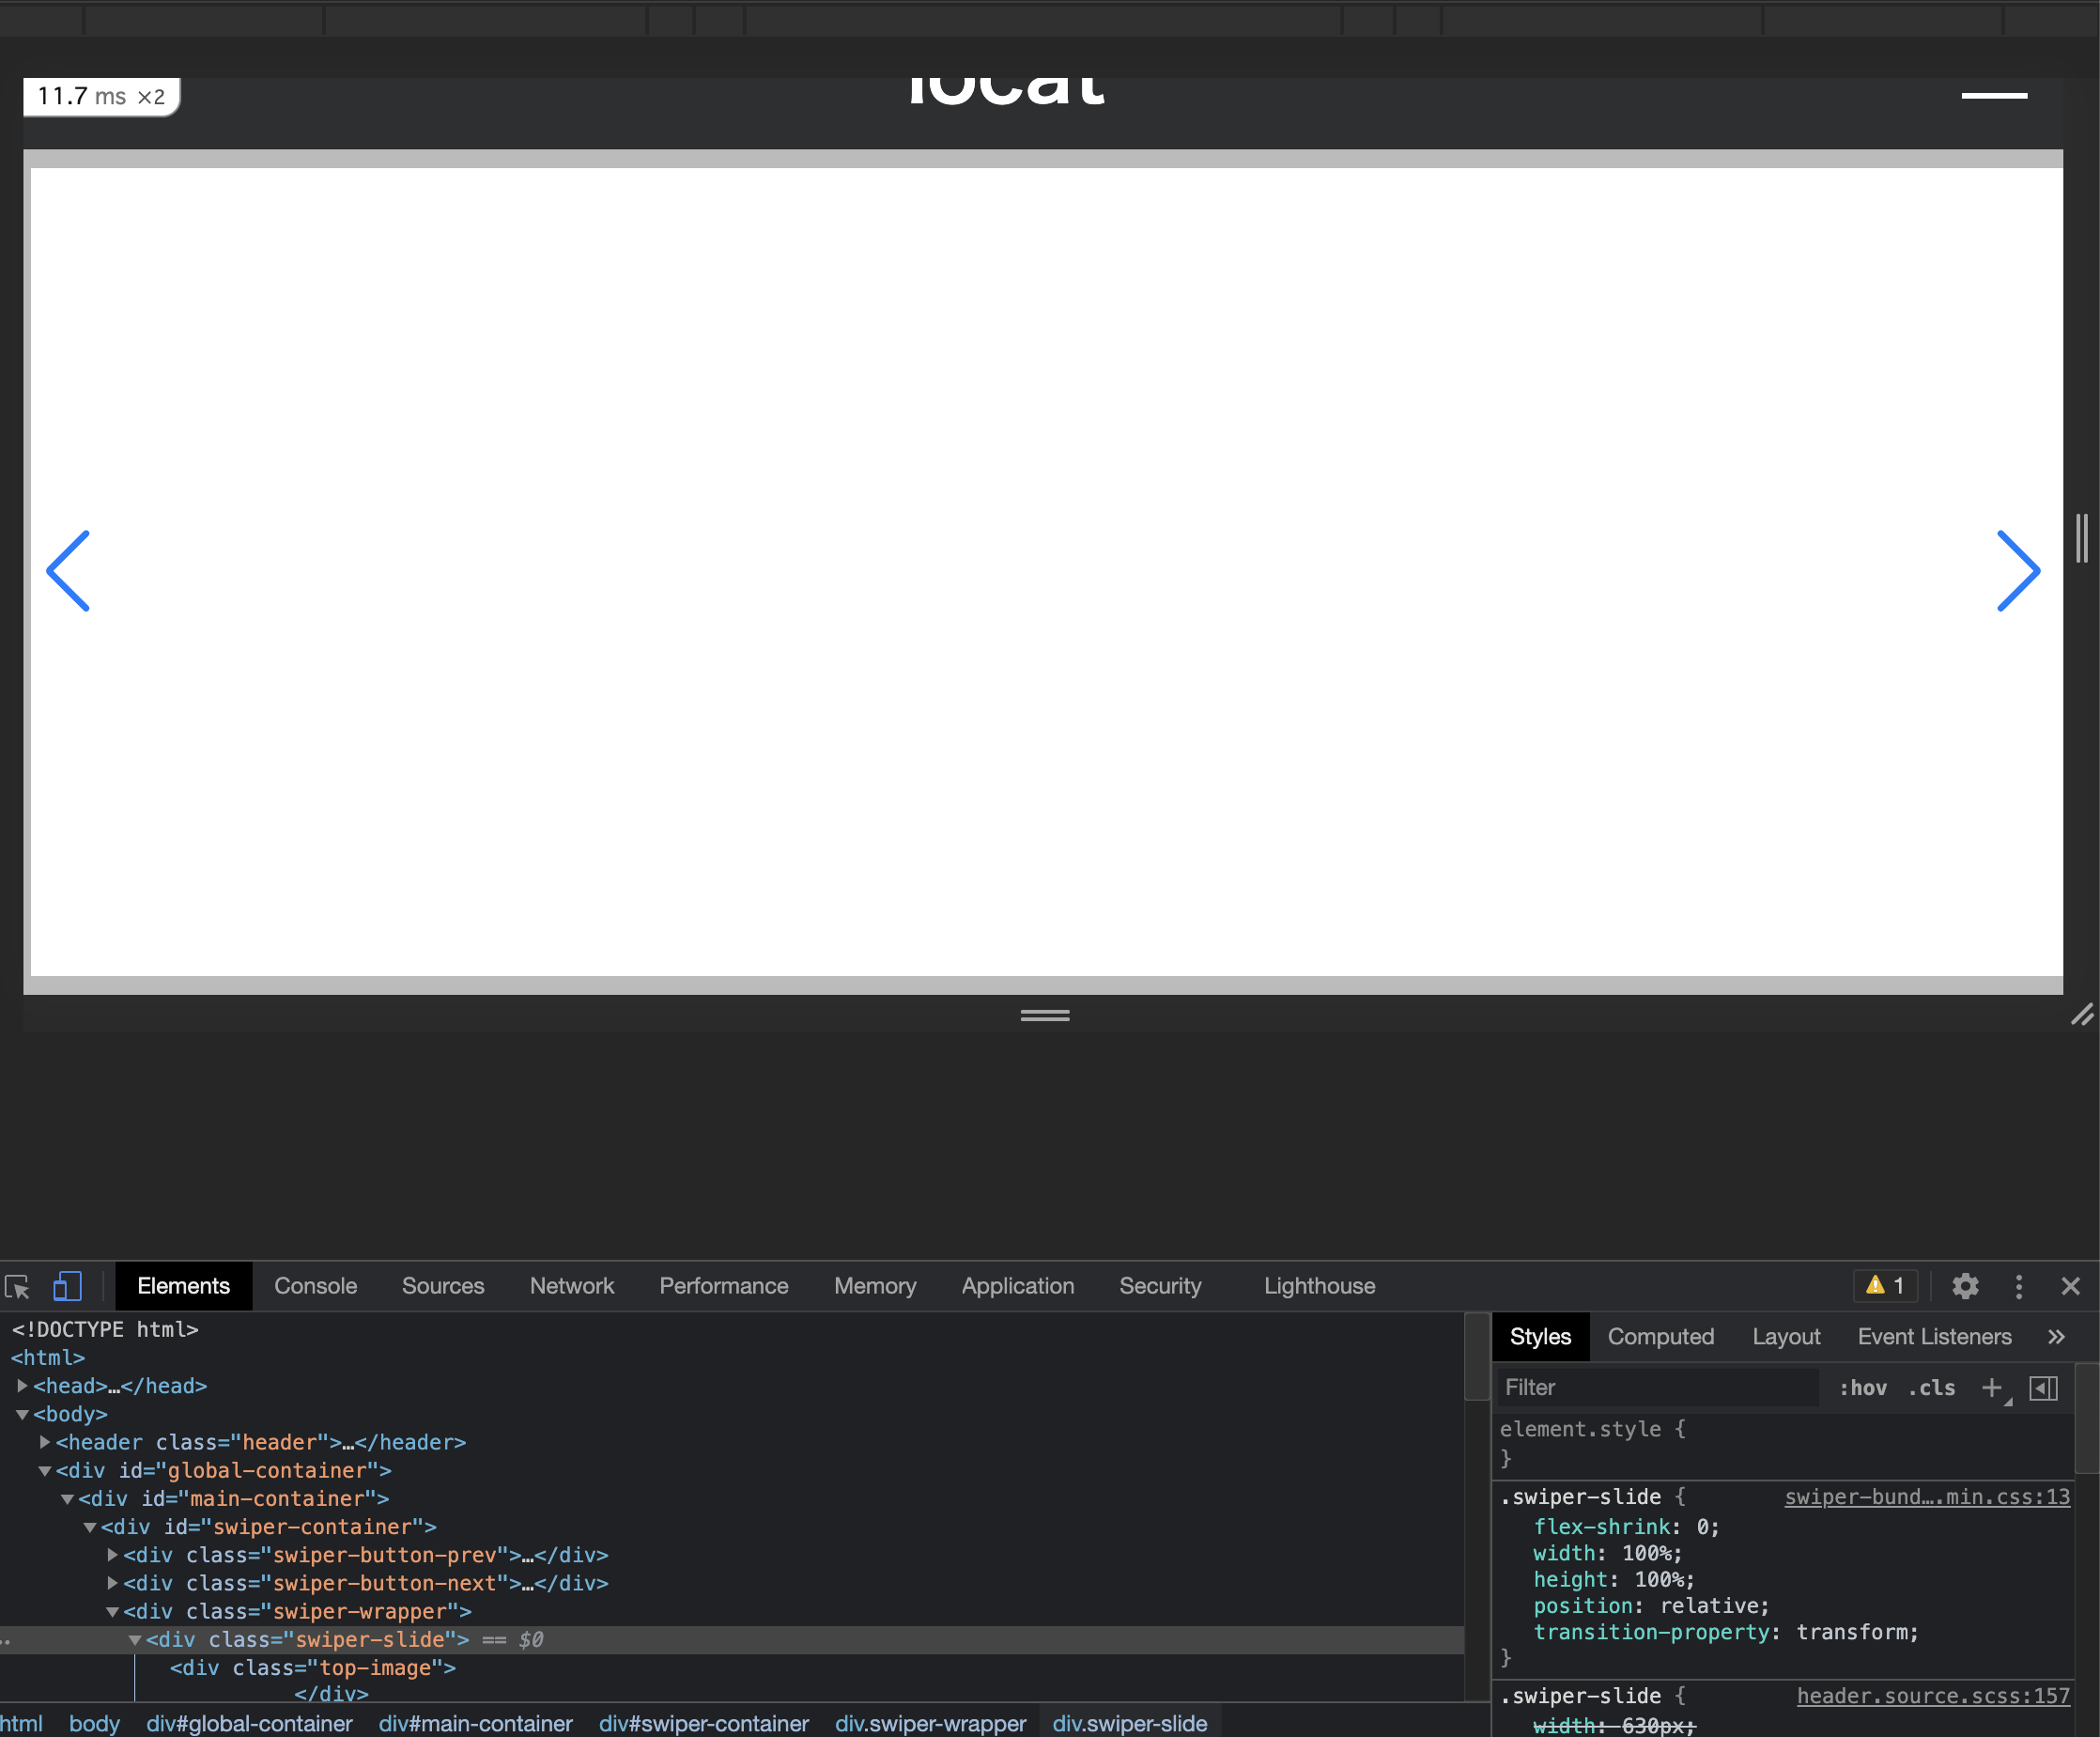Open the Computed styles tab
Image resolution: width=2100 pixels, height=1737 pixels.
pyautogui.click(x=1660, y=1337)
